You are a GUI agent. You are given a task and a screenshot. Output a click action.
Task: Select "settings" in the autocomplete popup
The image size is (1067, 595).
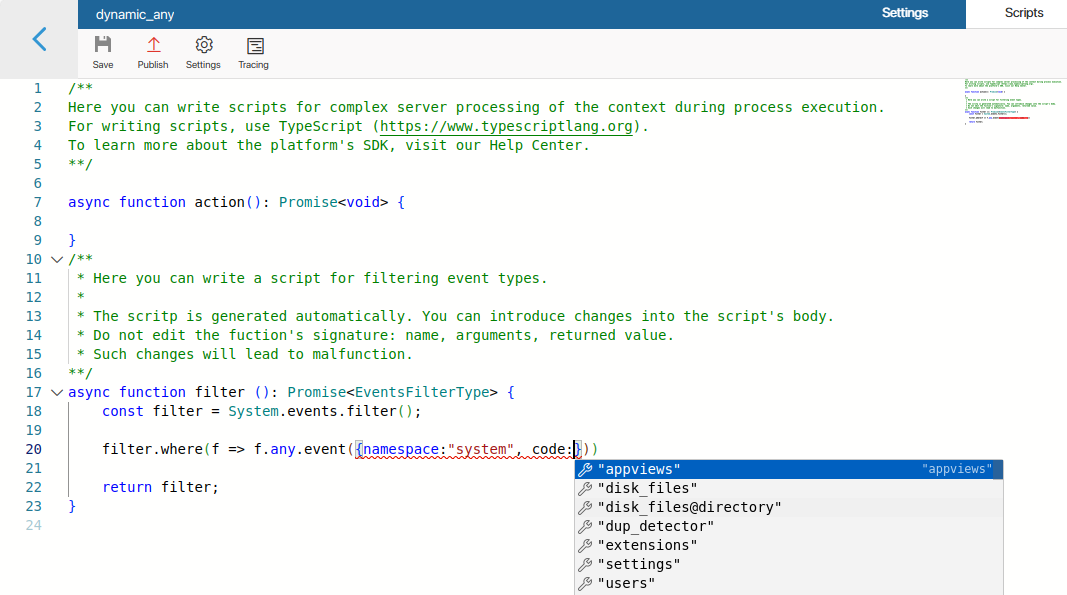pos(640,564)
